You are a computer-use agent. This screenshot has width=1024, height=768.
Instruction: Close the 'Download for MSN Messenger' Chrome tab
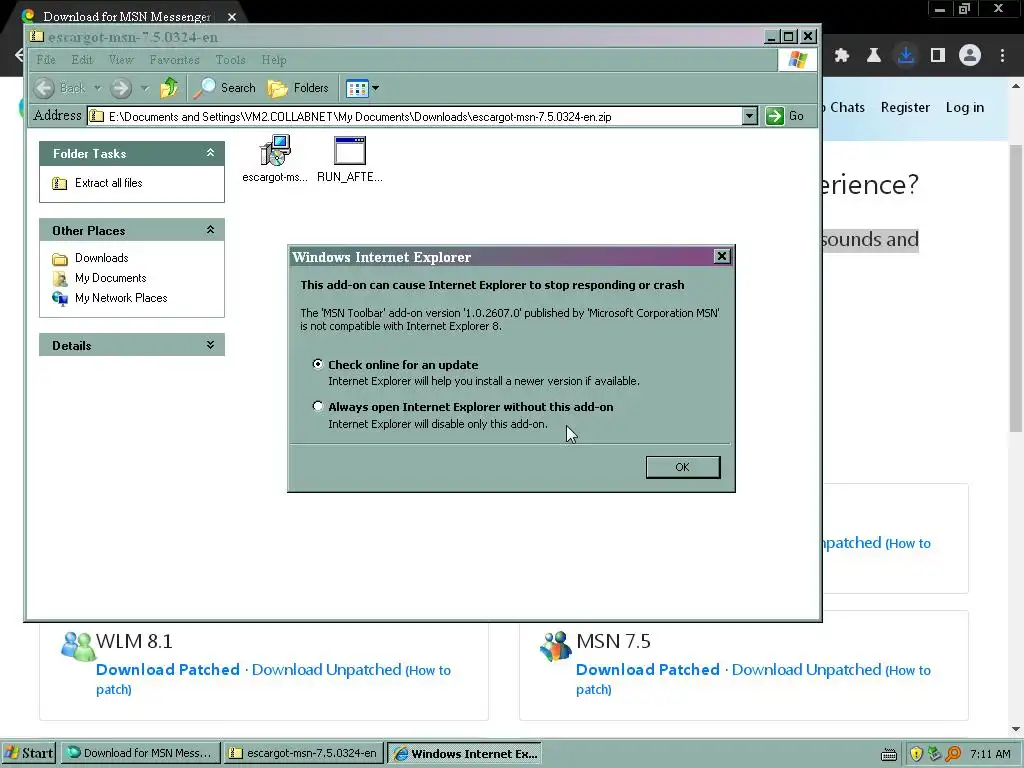(x=232, y=17)
